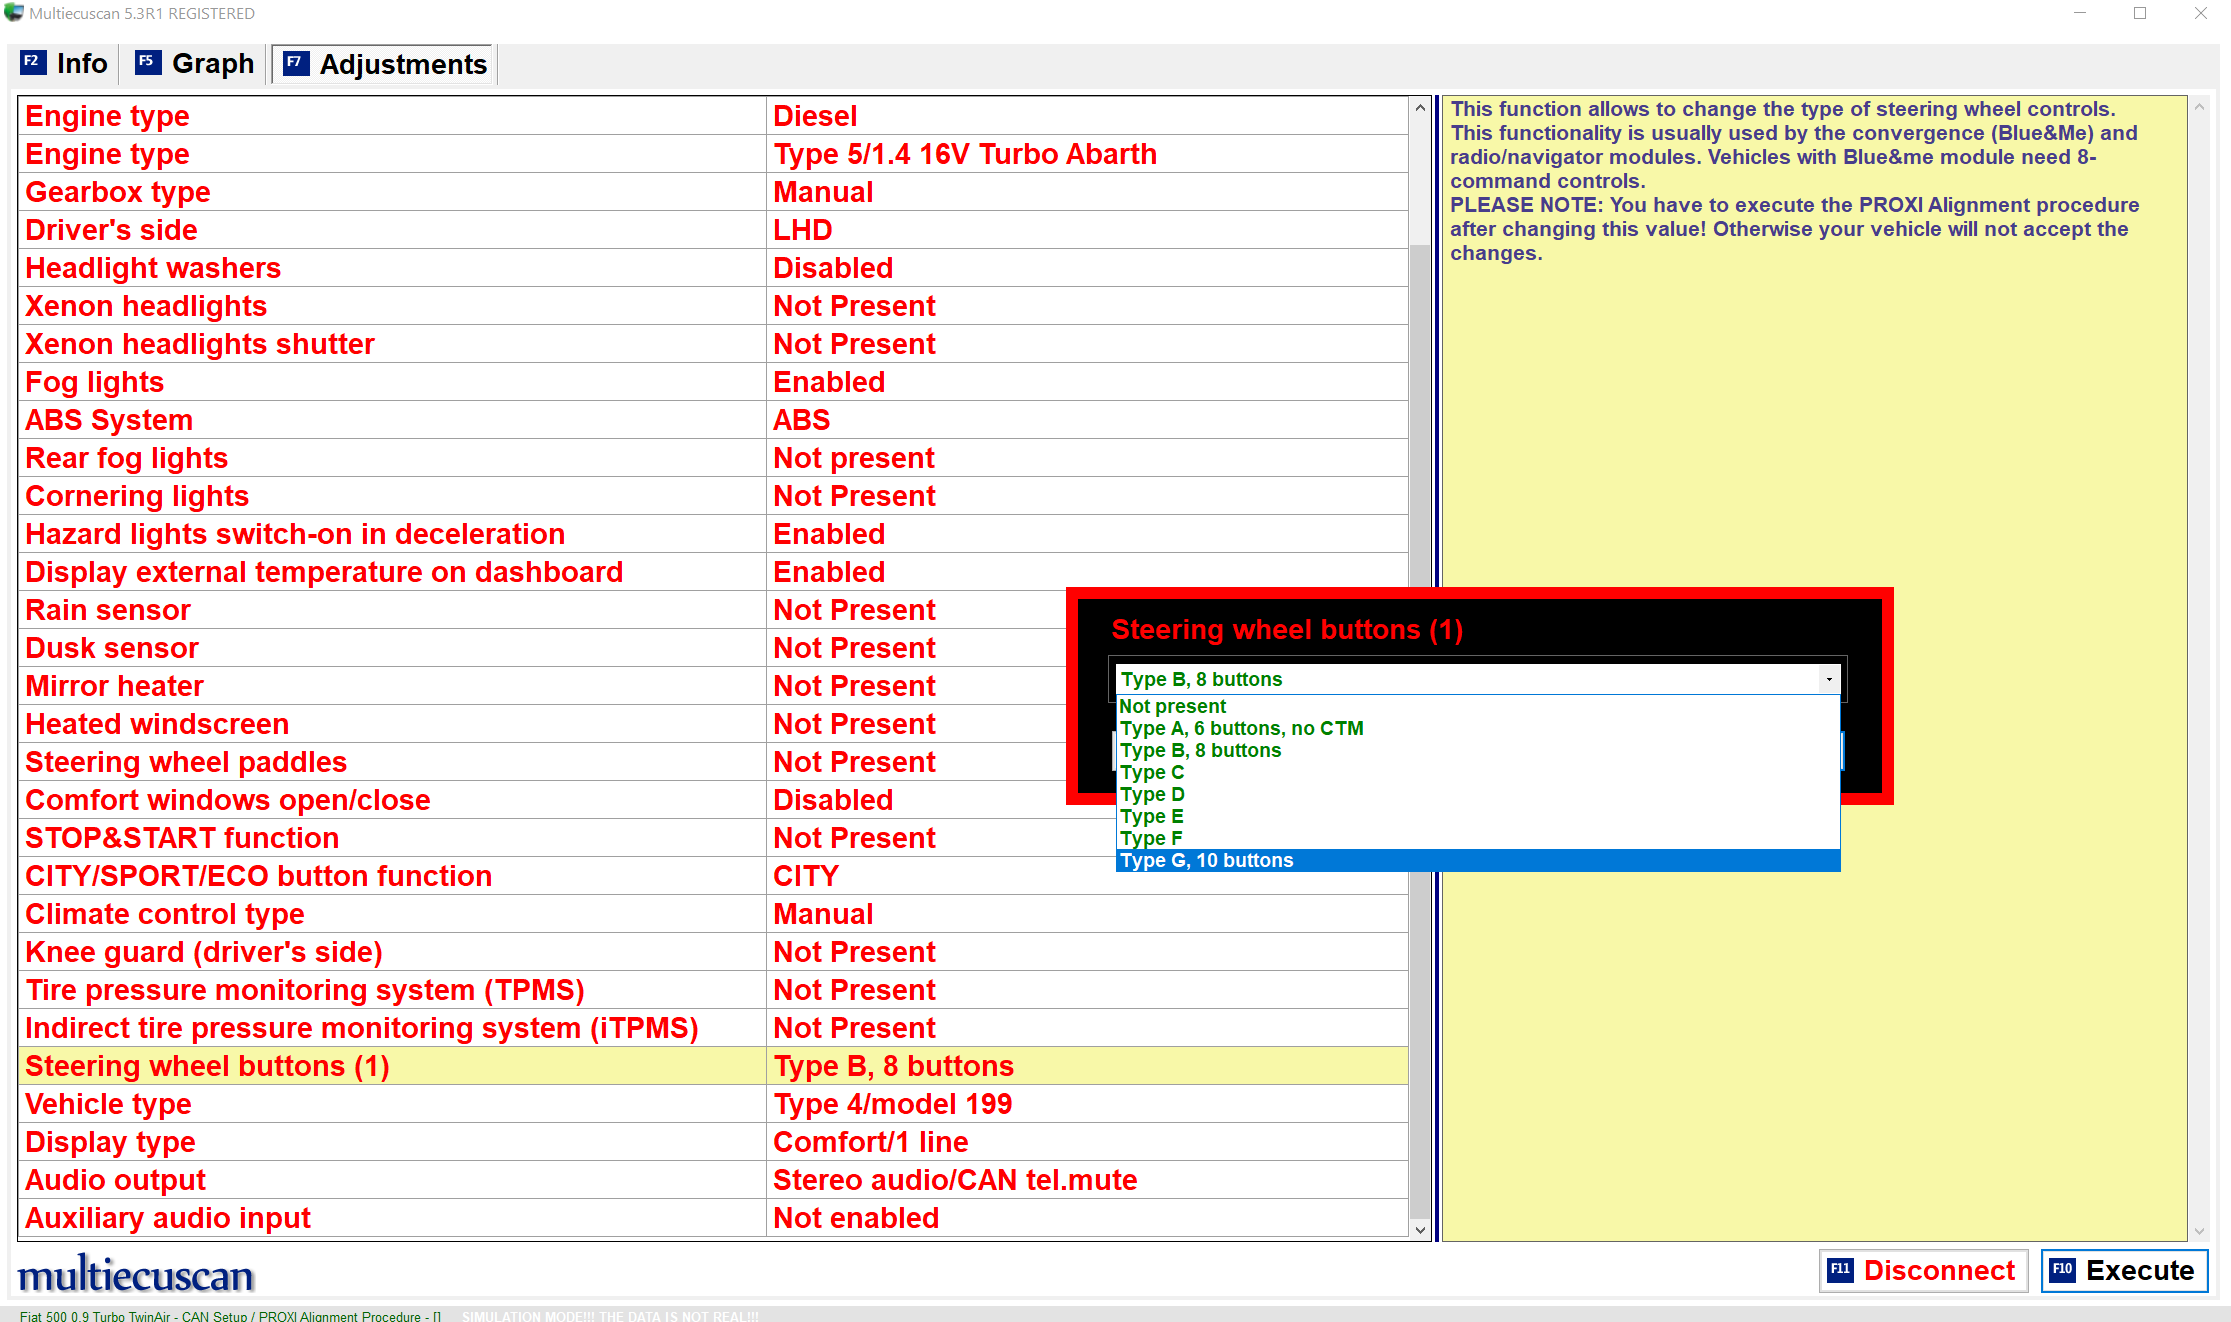The height and width of the screenshot is (1322, 2231).
Task: Click the parameter list scrollbar up arrow
Action: (x=1420, y=108)
